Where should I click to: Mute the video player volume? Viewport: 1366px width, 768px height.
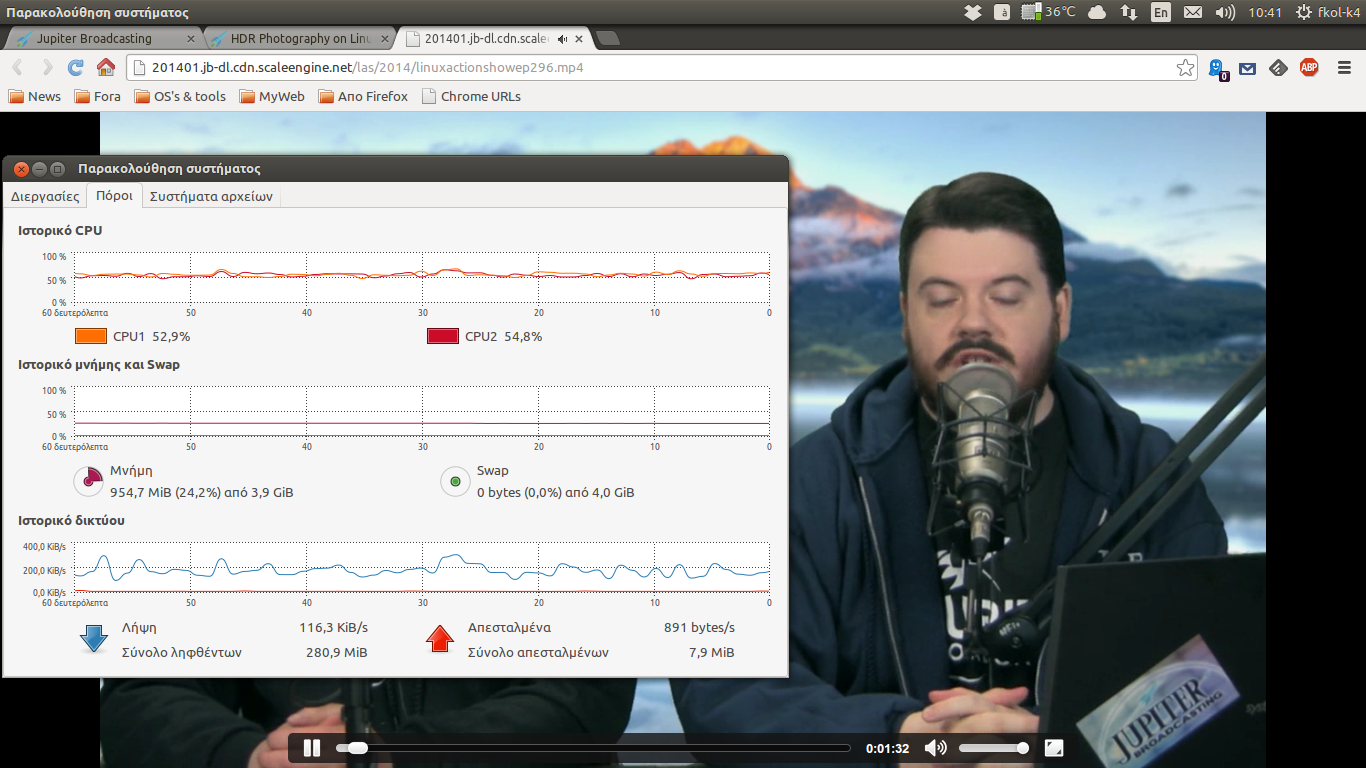(935, 748)
